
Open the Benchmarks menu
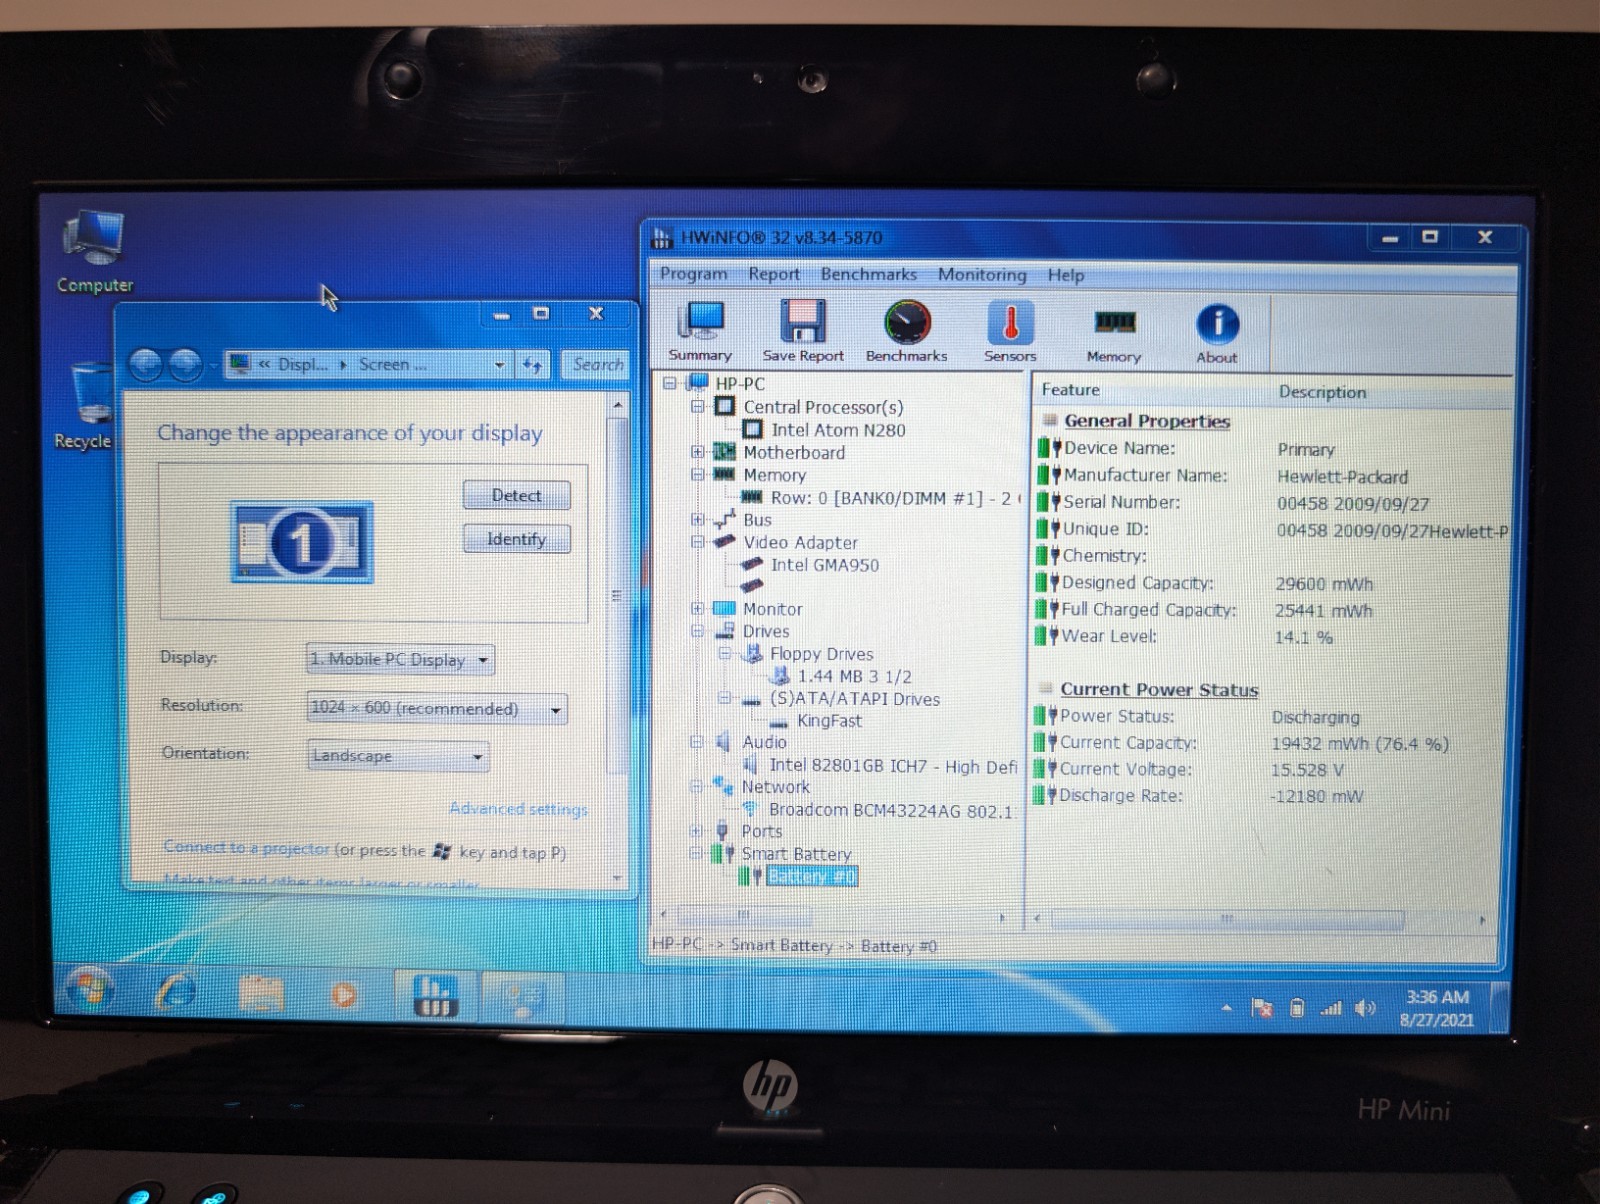tap(868, 274)
